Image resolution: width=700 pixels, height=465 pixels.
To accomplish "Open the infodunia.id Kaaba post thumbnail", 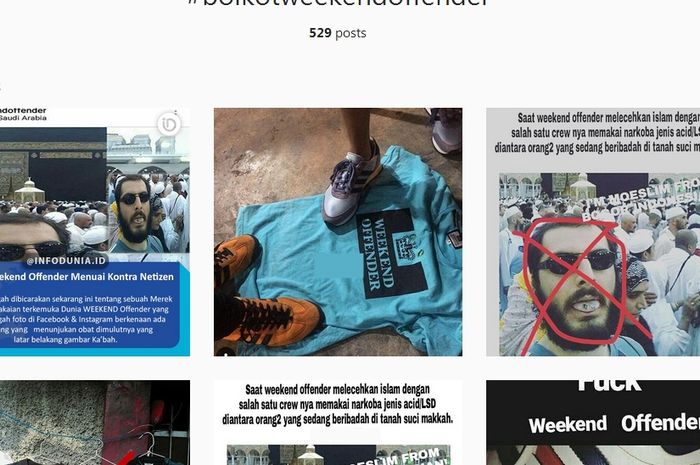I will point(95,232).
